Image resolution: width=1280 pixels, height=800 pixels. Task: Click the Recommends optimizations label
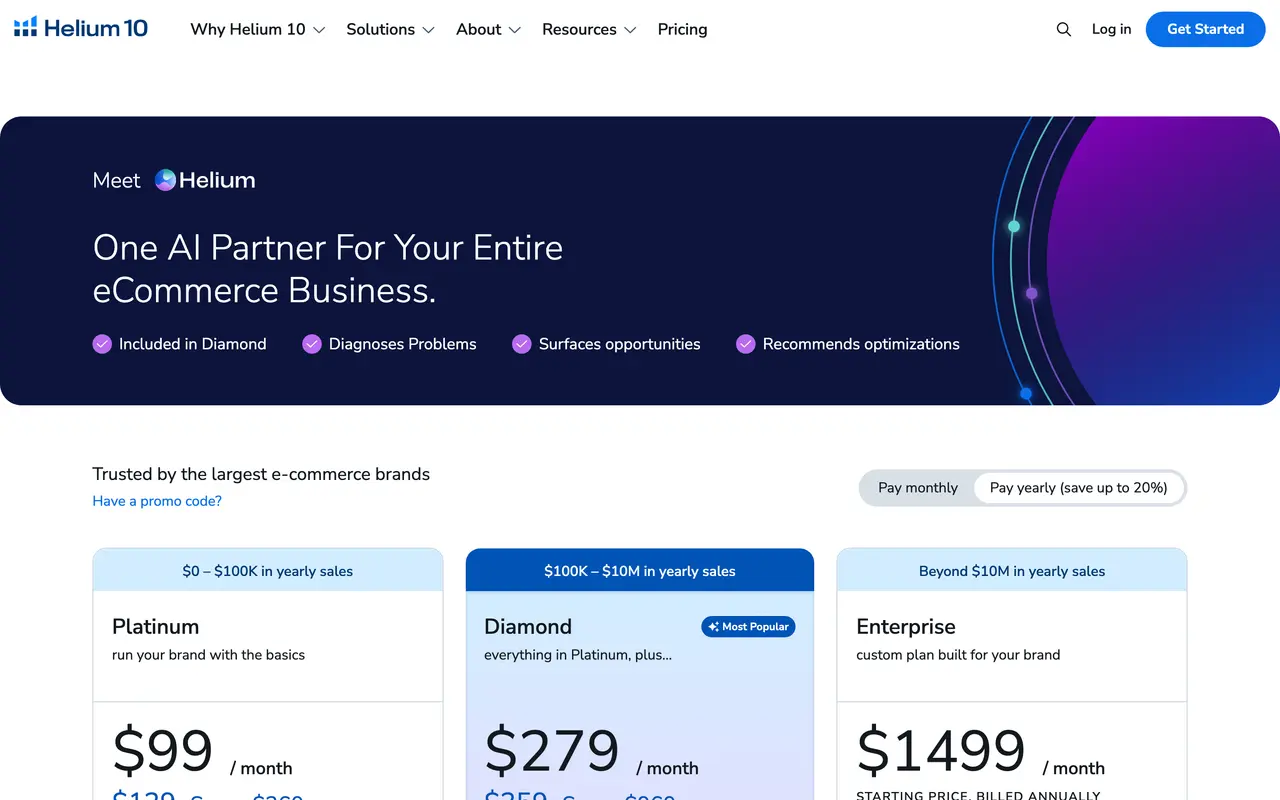coord(861,344)
